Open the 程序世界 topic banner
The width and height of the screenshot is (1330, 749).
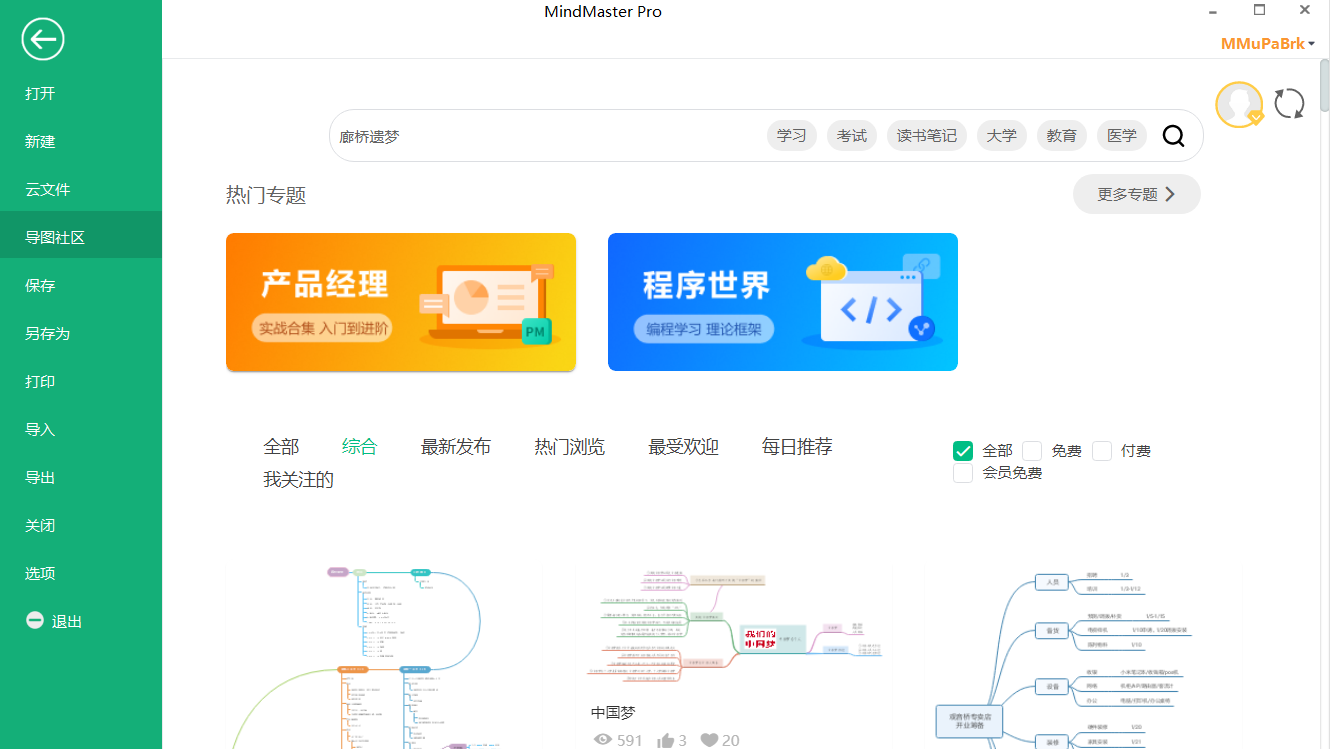[x=783, y=302]
